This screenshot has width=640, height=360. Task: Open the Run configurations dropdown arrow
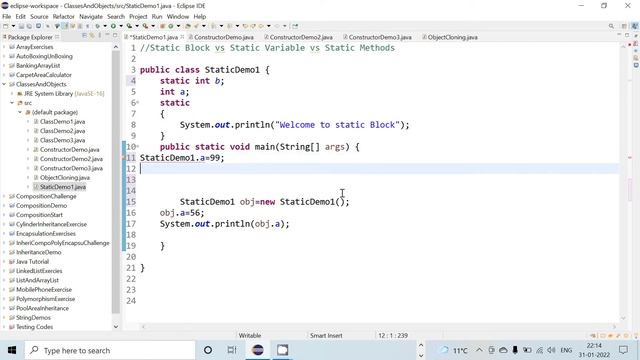point(121,26)
